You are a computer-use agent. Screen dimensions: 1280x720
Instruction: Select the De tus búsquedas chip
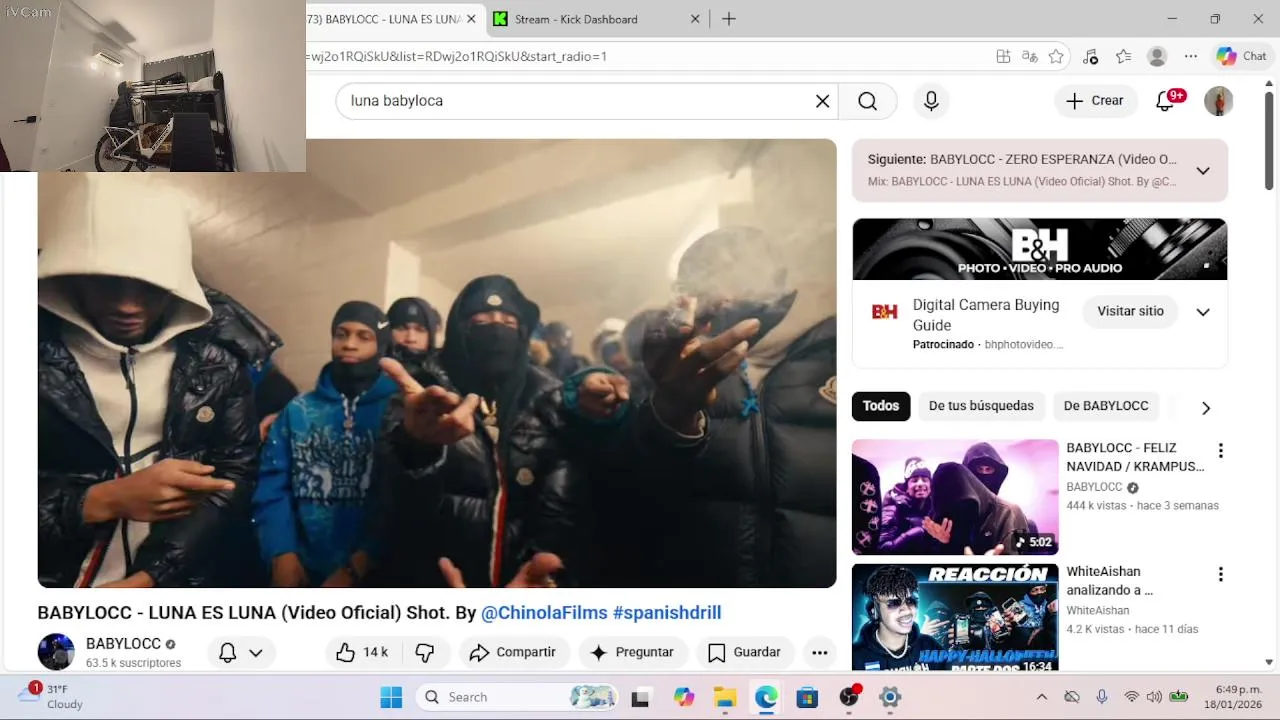point(981,406)
